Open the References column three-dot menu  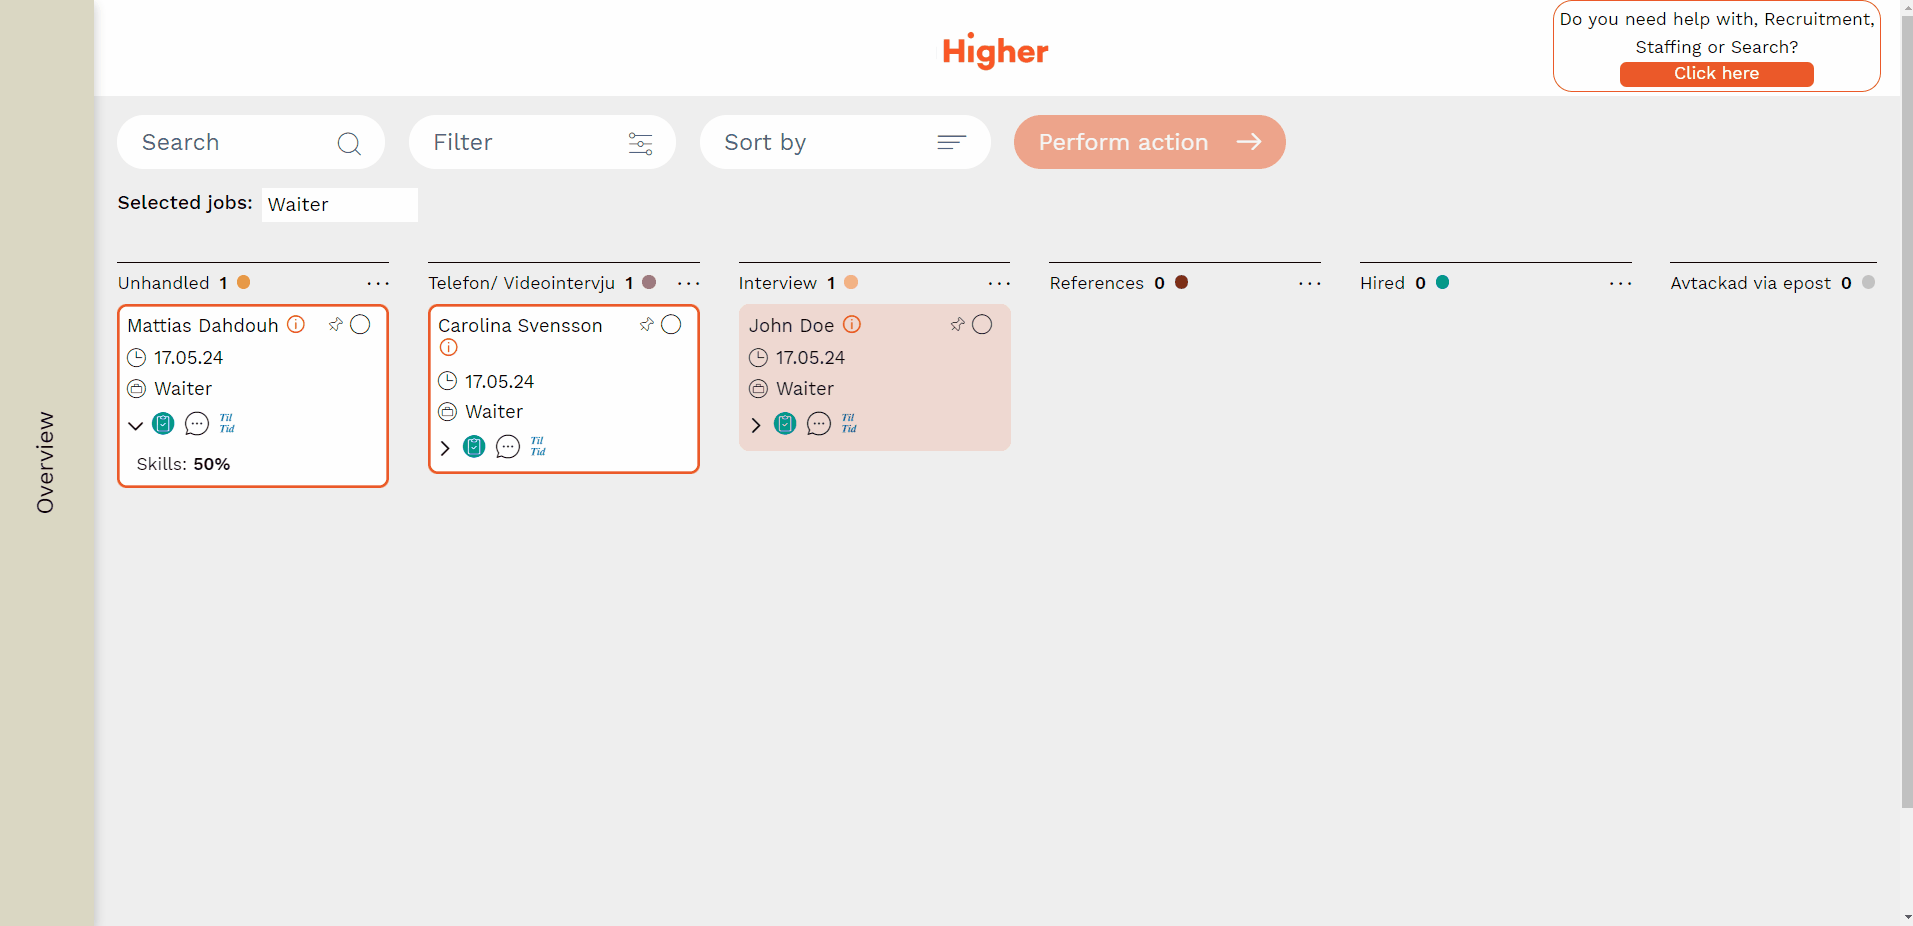[1310, 284]
